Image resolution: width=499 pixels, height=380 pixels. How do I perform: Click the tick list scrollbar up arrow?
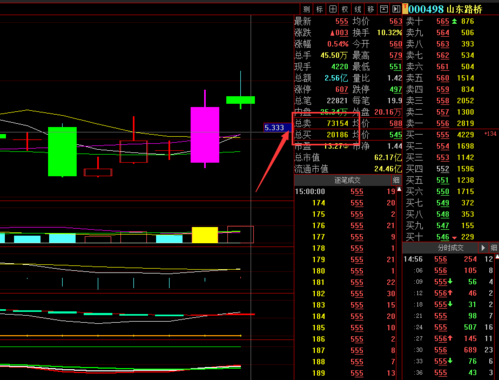click(x=399, y=189)
